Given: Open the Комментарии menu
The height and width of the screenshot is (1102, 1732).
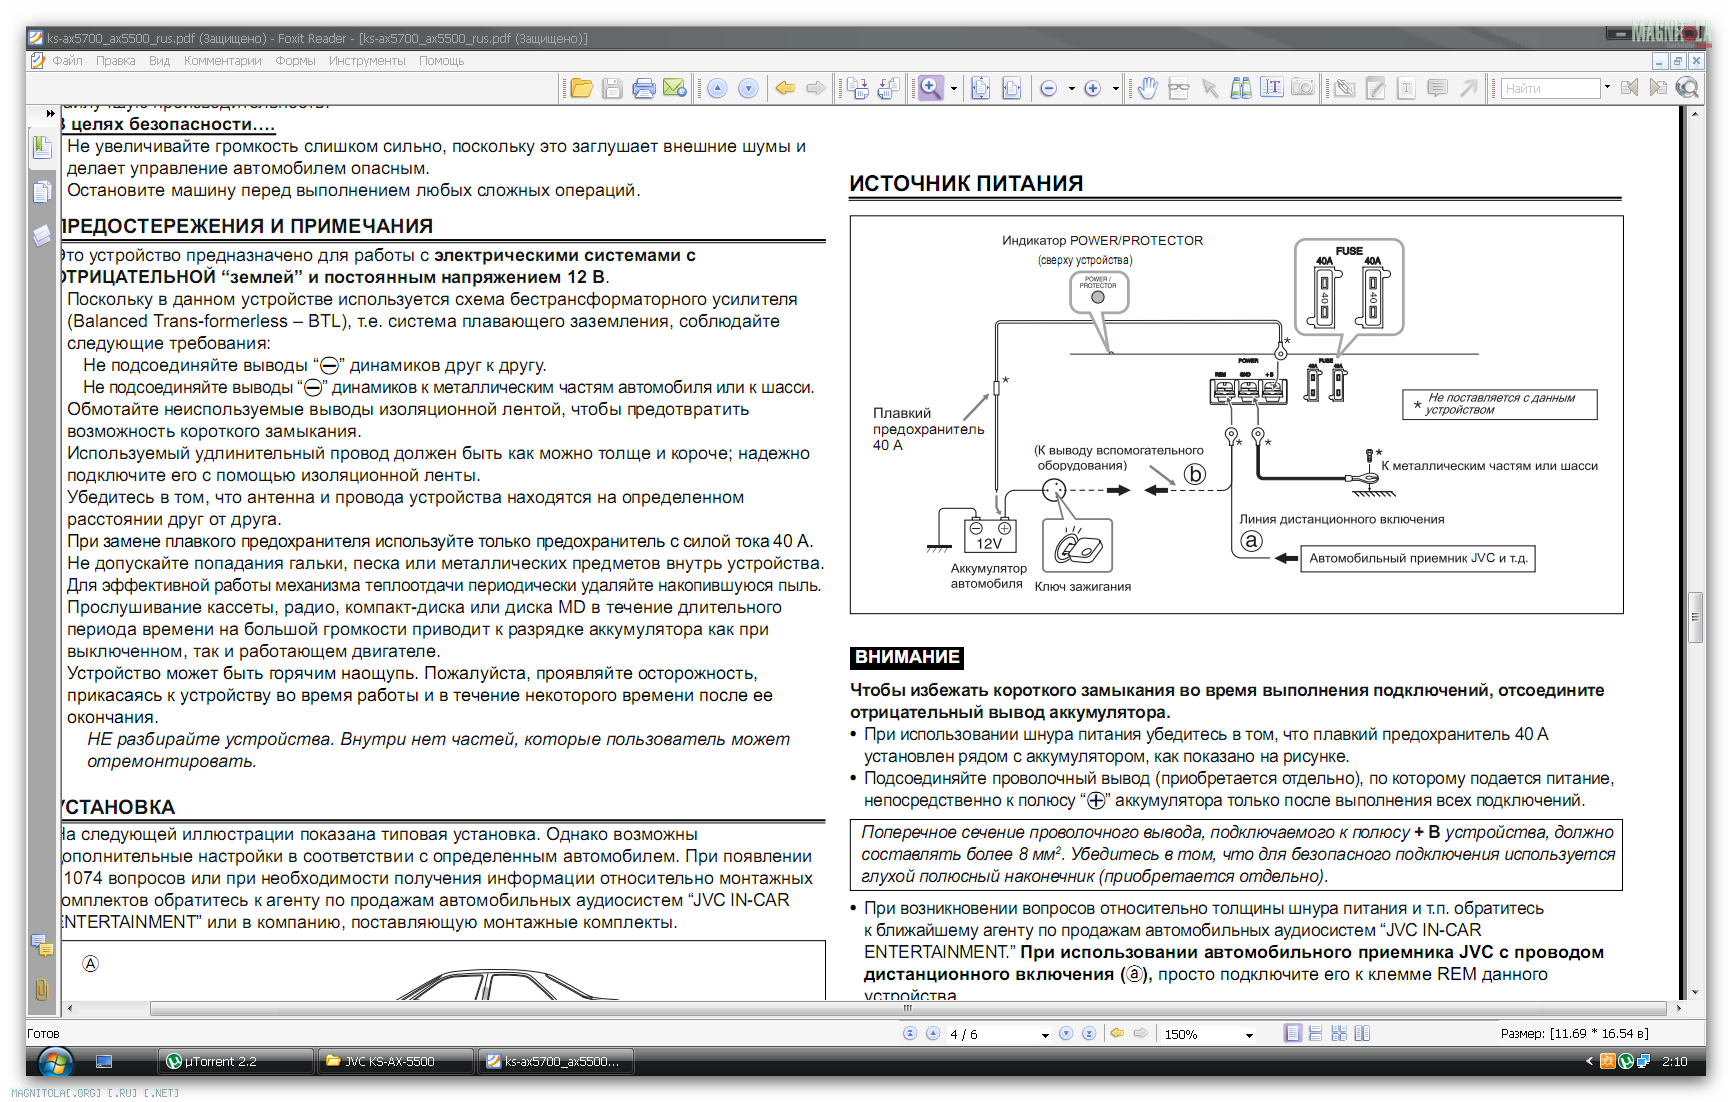Looking at the screenshot, I should (x=223, y=61).
